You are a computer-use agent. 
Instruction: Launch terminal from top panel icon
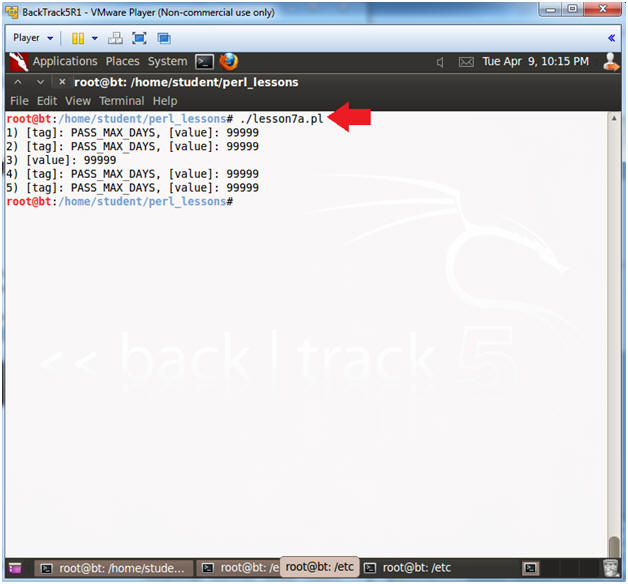tap(204, 62)
